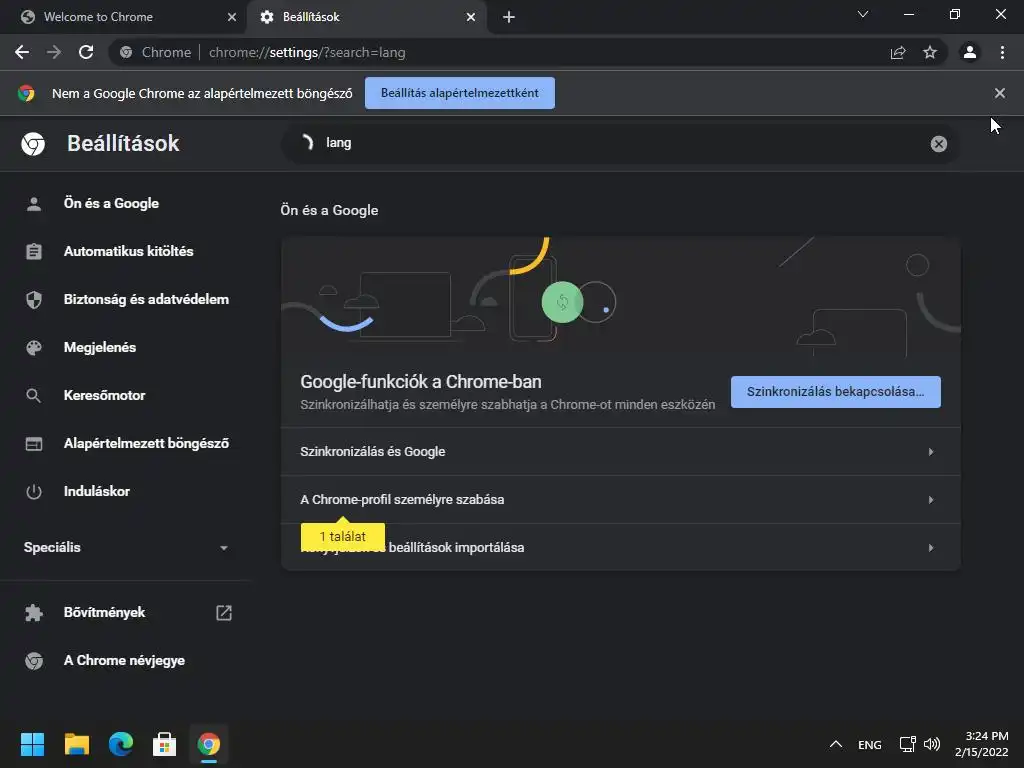1024x768 pixels.
Task: Click the power icon for Induláskor
Action: click(x=34, y=492)
